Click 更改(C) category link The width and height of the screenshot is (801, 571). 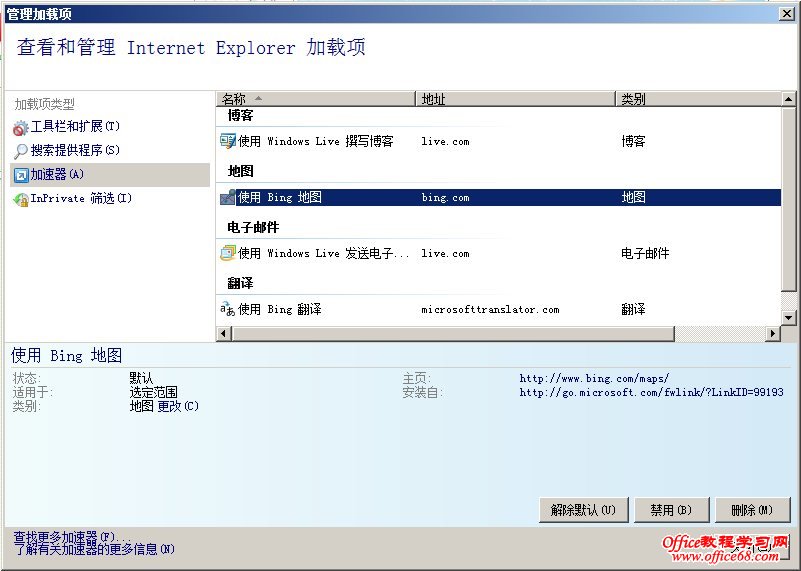pyautogui.click(x=178, y=407)
